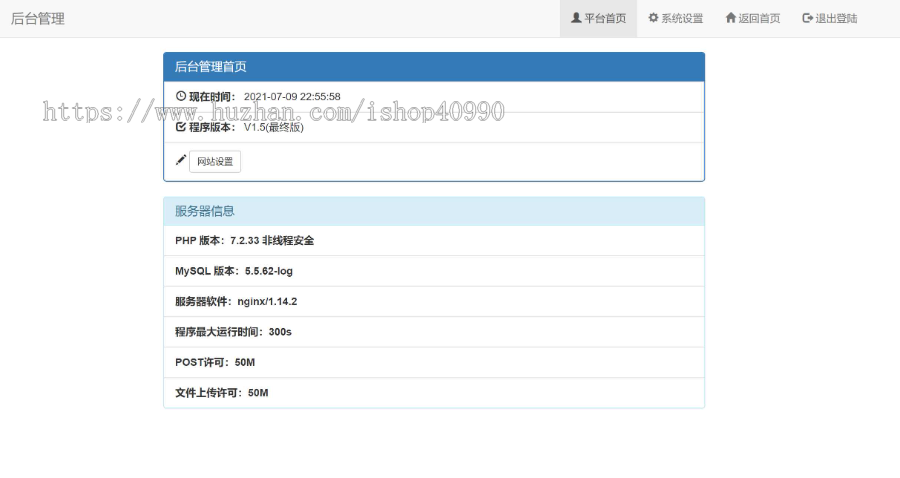Click the check icon beside 程序版本
This screenshot has height=478, width=900.
pos(181,126)
